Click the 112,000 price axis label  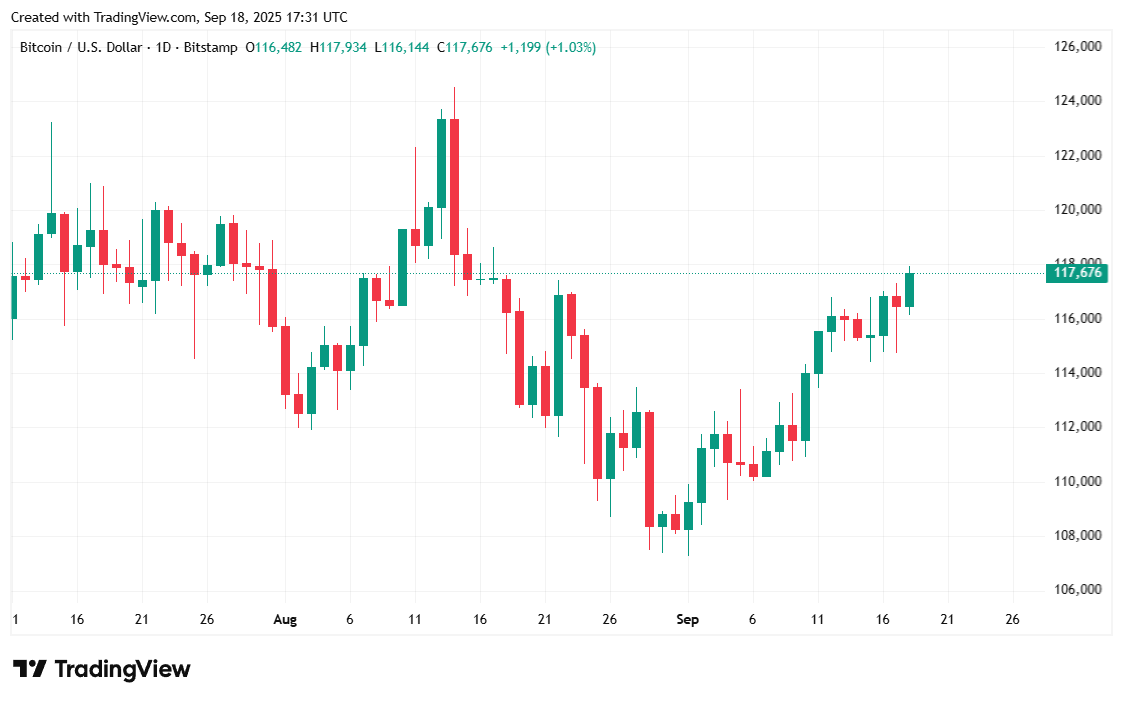pos(1078,427)
